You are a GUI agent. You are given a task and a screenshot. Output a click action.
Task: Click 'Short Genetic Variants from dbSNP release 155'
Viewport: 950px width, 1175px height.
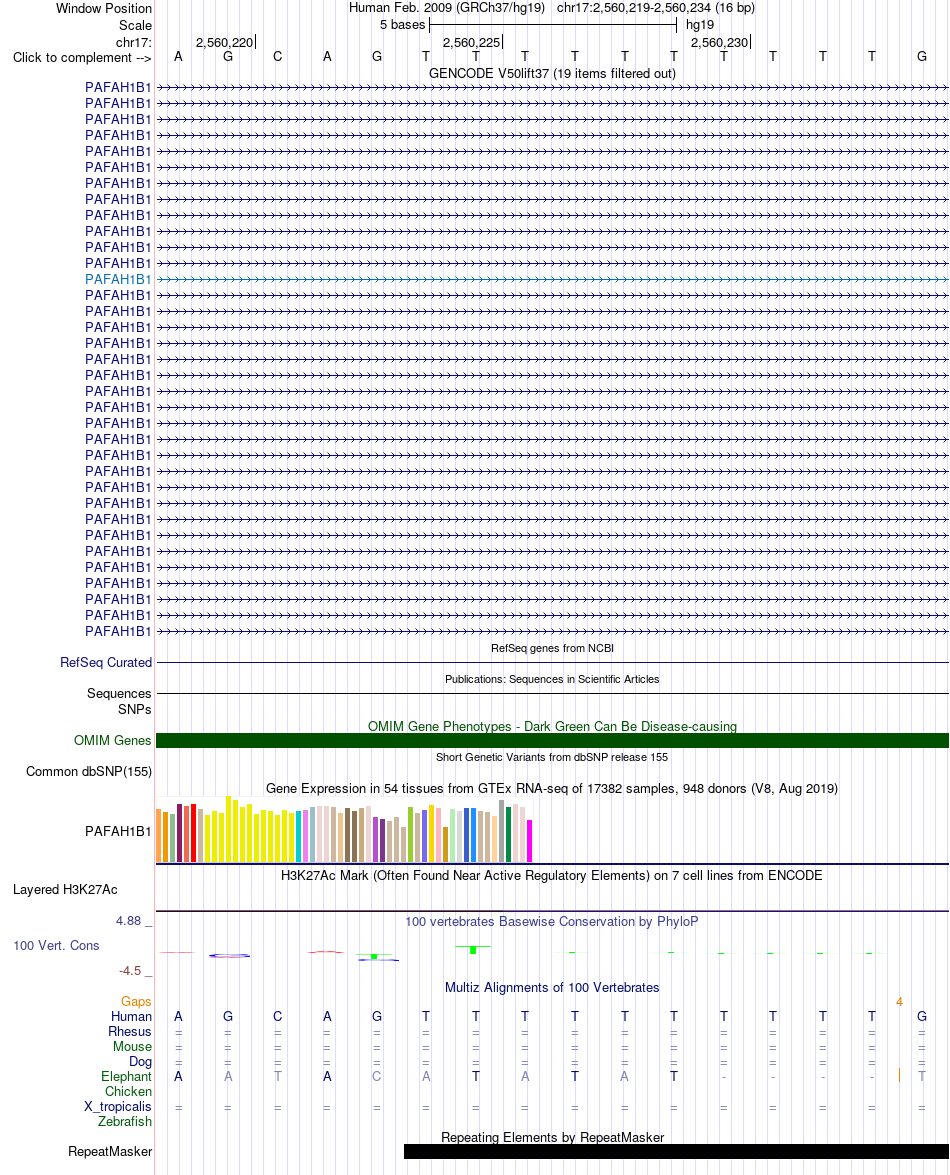coord(552,757)
